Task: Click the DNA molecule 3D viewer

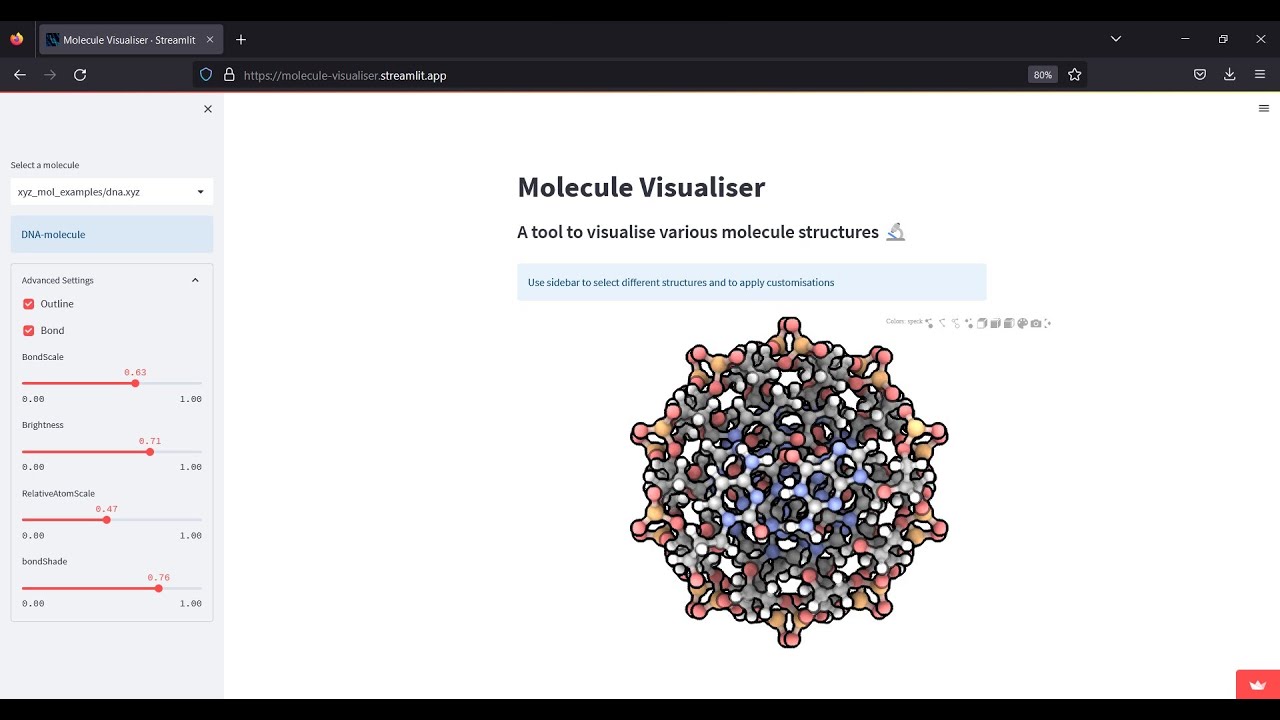Action: coord(789,482)
